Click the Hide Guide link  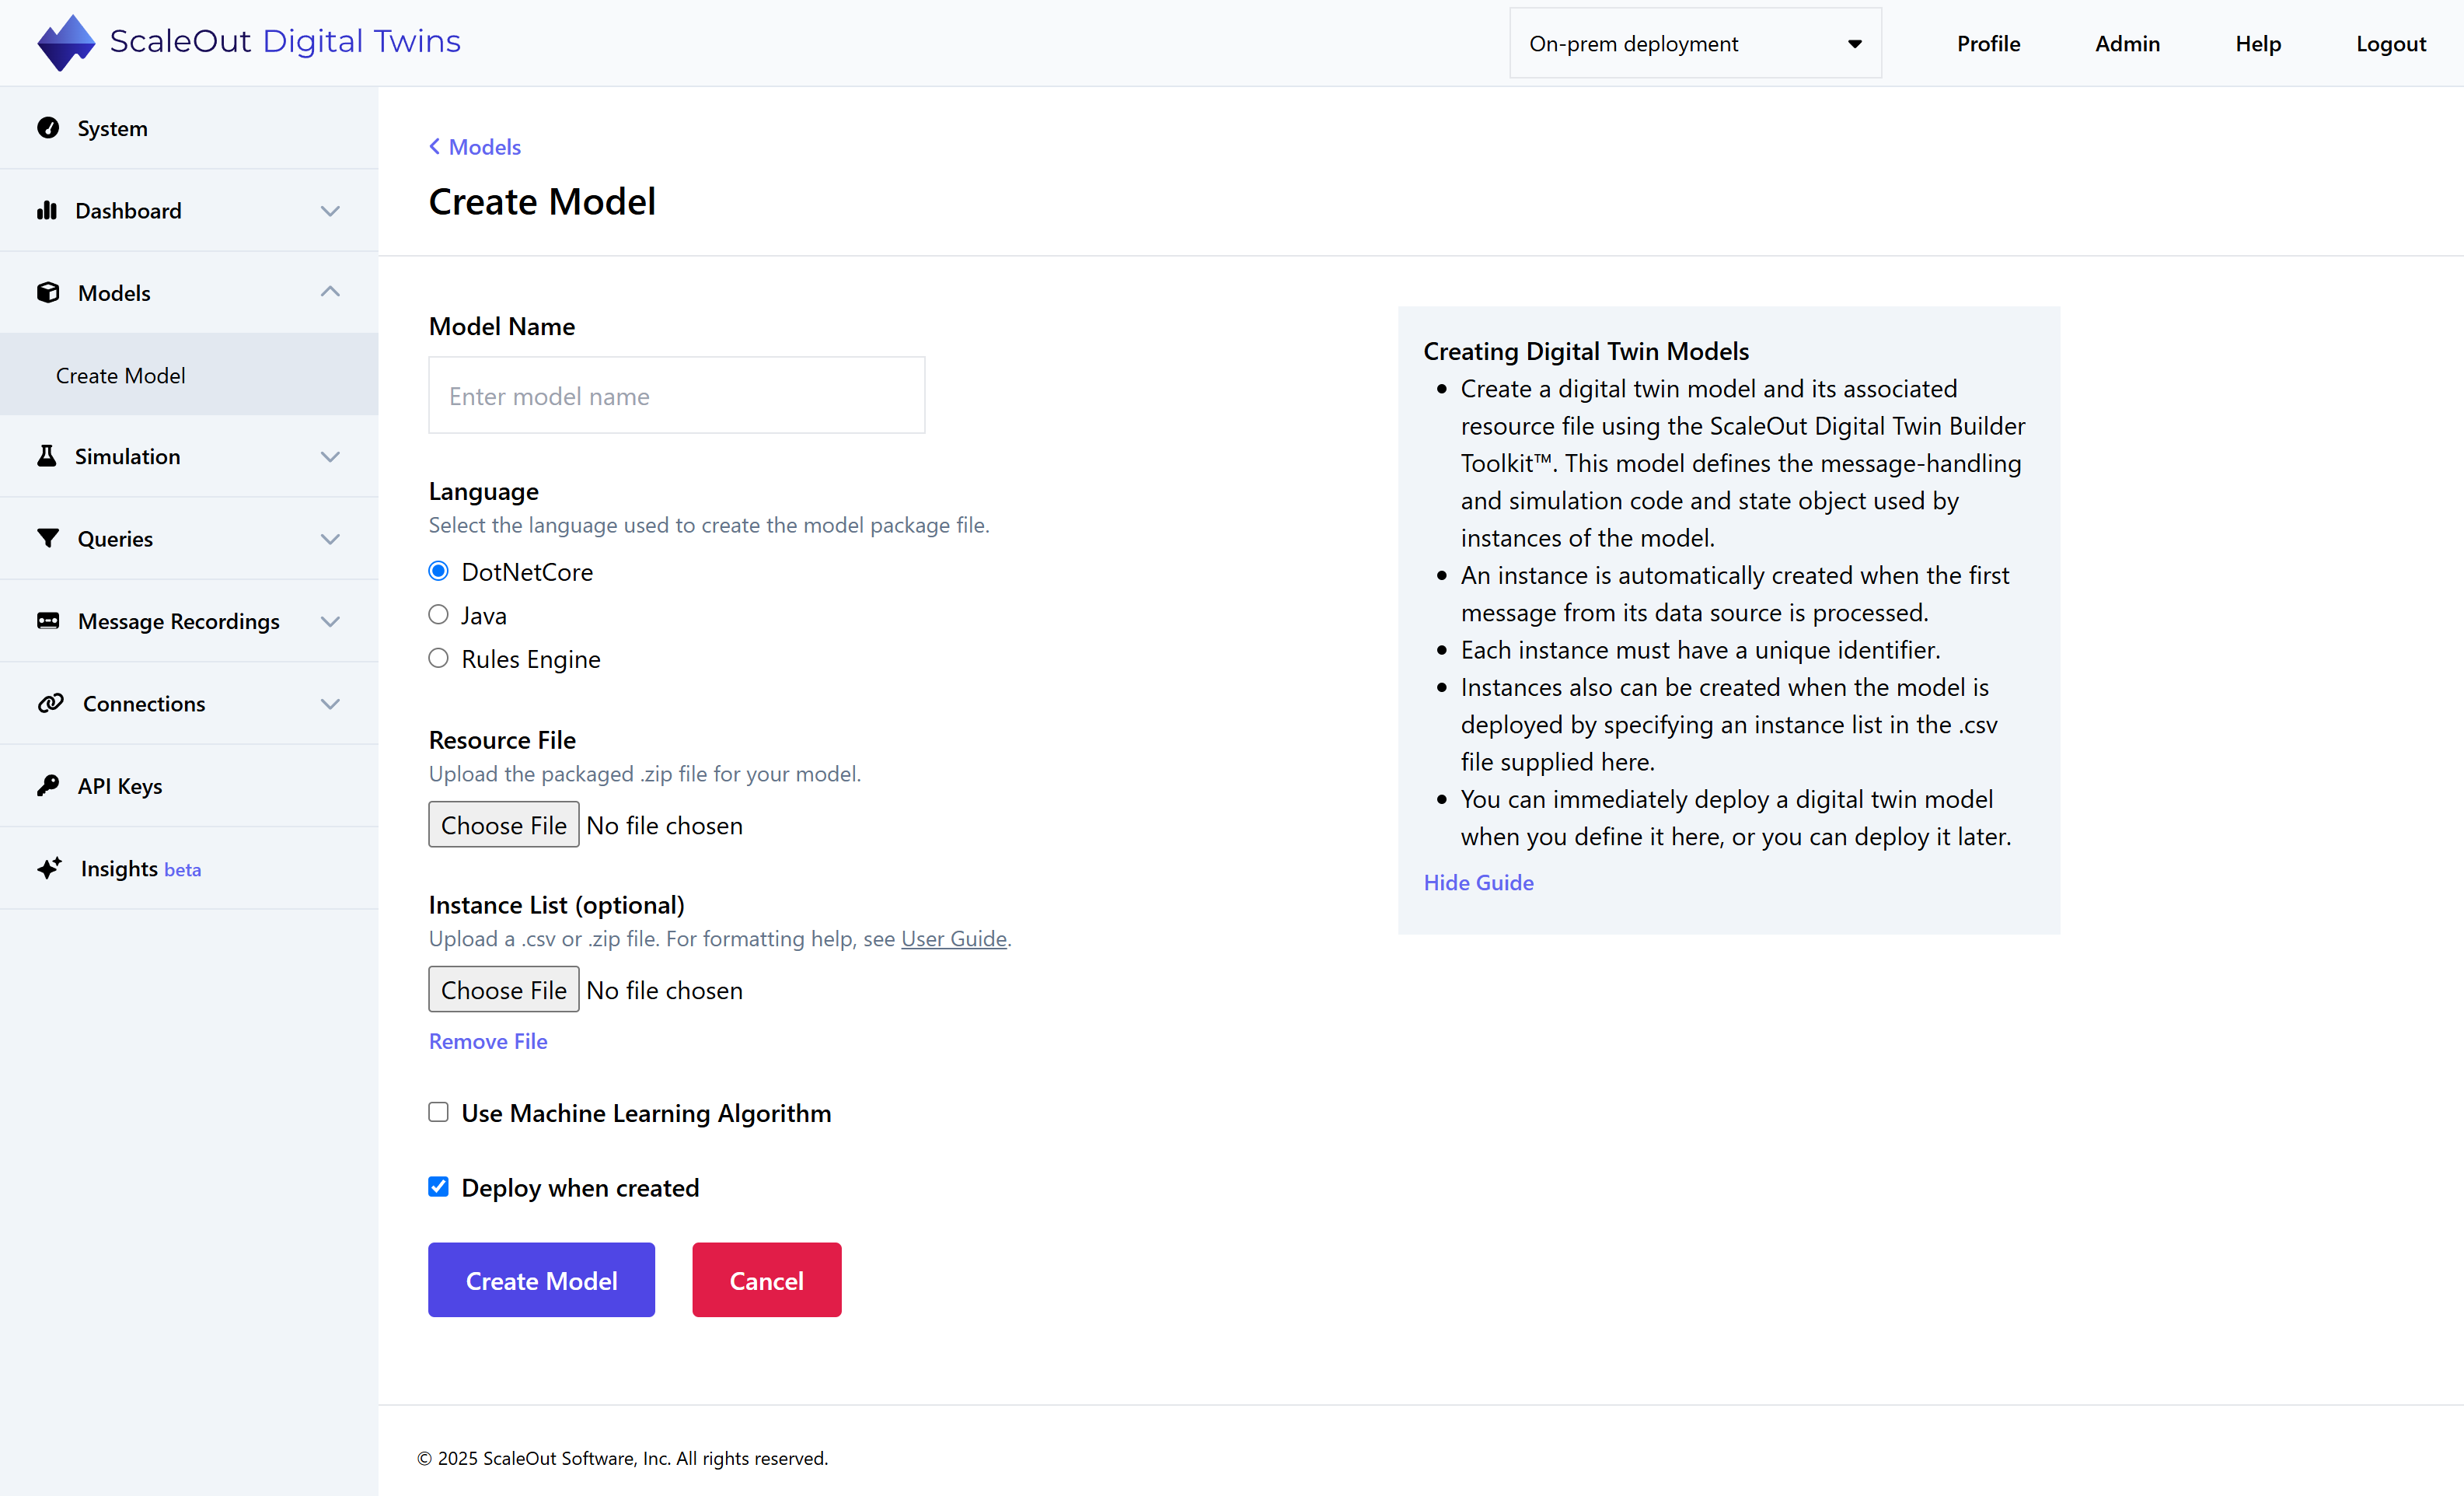coord(1478,882)
